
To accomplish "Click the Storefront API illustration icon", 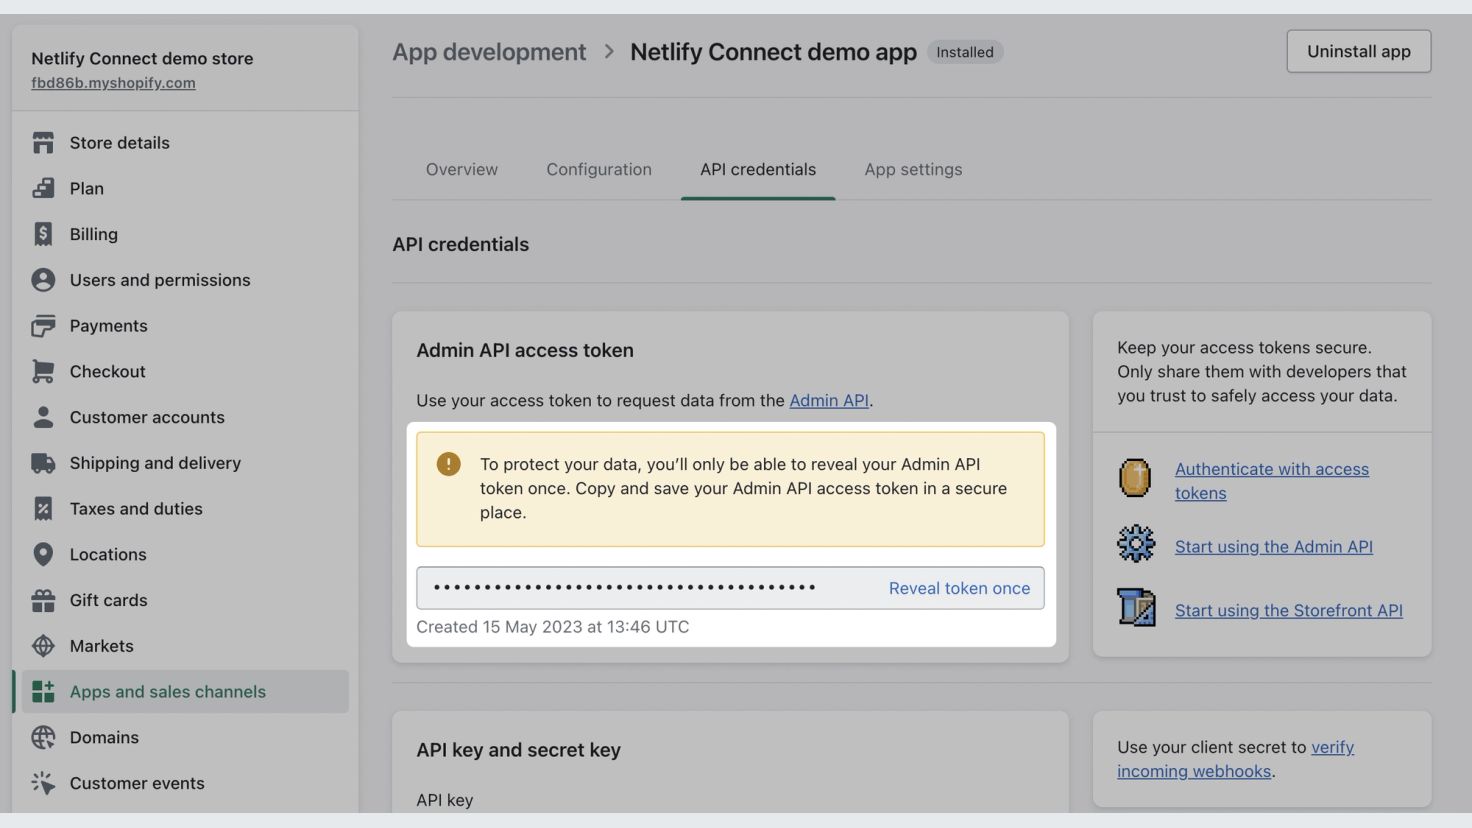I will [1136, 607].
